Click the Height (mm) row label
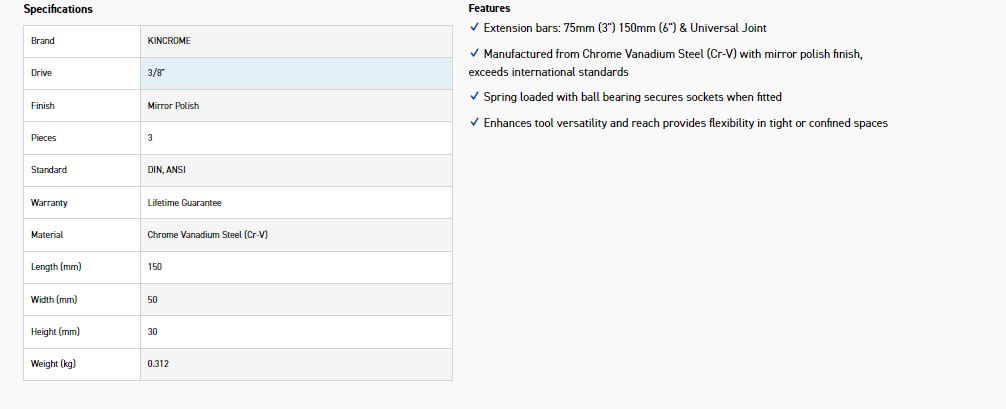 55,332
